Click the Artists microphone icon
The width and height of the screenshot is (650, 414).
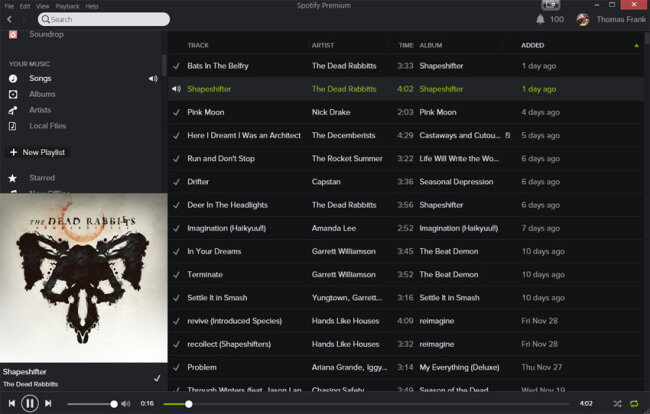pos(13,110)
